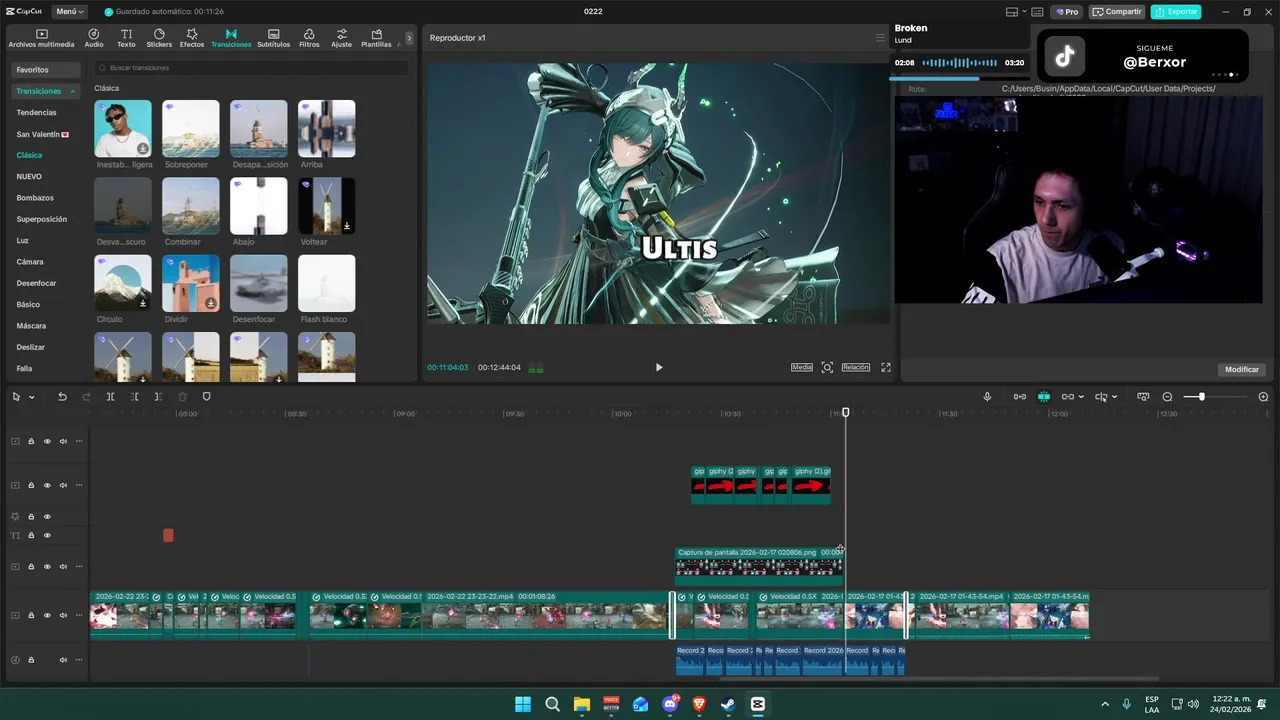Toggle visibility of the effects track
Screen dimensions: 1280x720
tap(47, 517)
